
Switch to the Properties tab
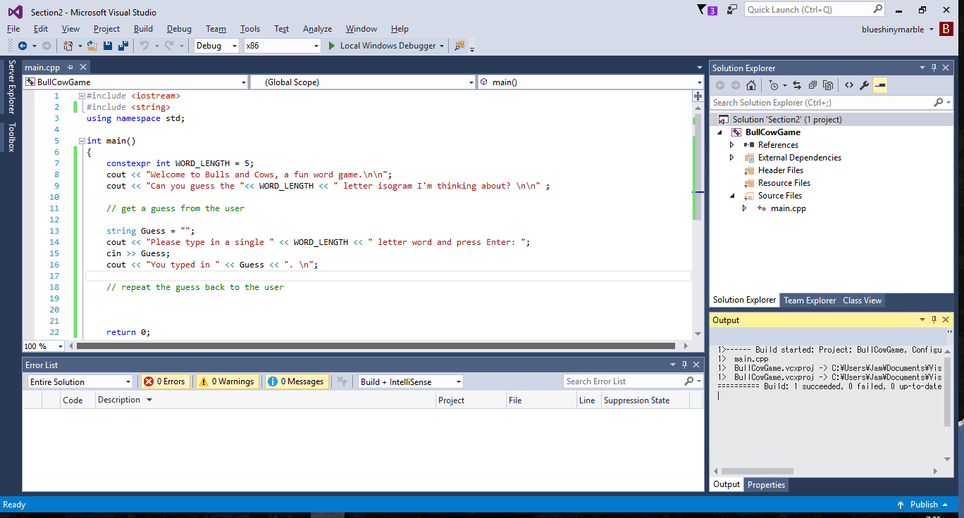click(x=766, y=485)
